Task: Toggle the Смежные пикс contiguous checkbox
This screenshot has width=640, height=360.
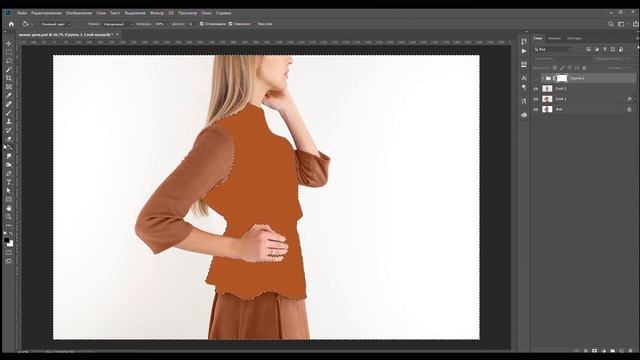Action: pos(230,24)
